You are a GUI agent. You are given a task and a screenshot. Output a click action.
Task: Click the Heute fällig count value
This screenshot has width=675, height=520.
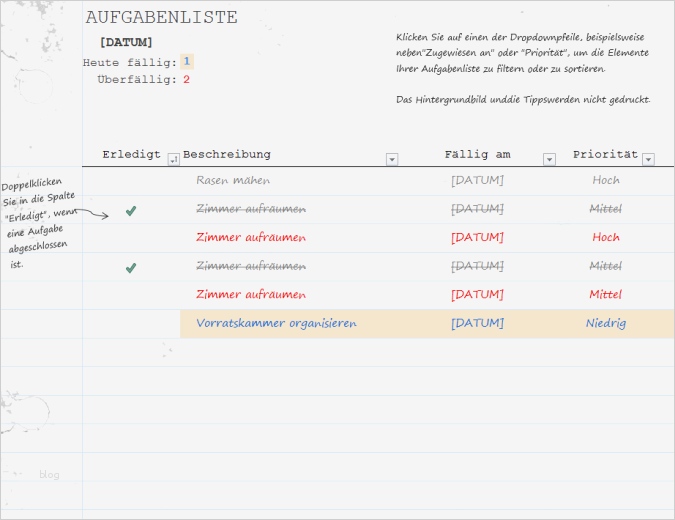point(187,62)
